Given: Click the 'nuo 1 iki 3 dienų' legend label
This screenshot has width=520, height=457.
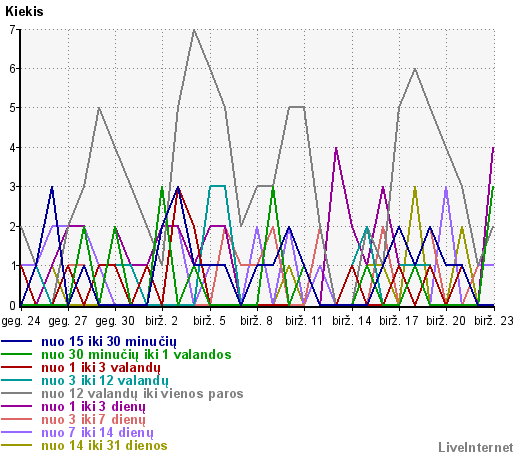Looking at the screenshot, I should (93, 406).
